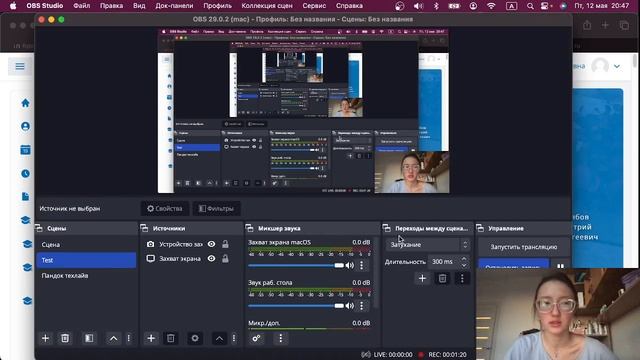Click the Свойства button
Image resolution: width=640 pixels, height=360 pixels.
click(165, 209)
